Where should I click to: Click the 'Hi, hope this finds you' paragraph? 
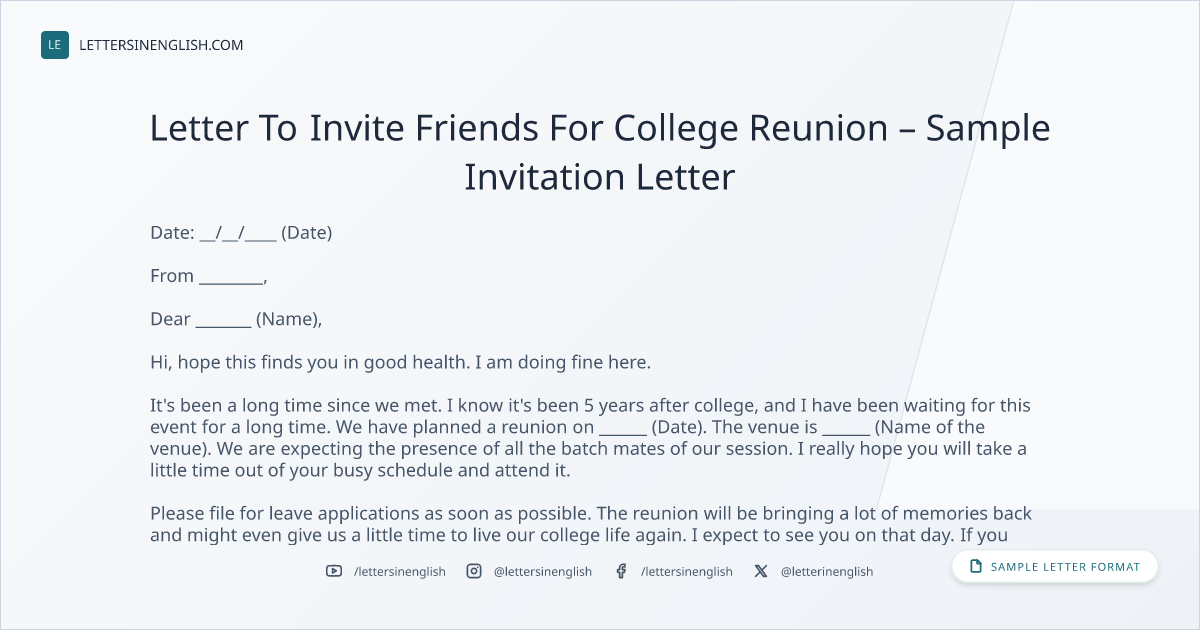point(400,362)
